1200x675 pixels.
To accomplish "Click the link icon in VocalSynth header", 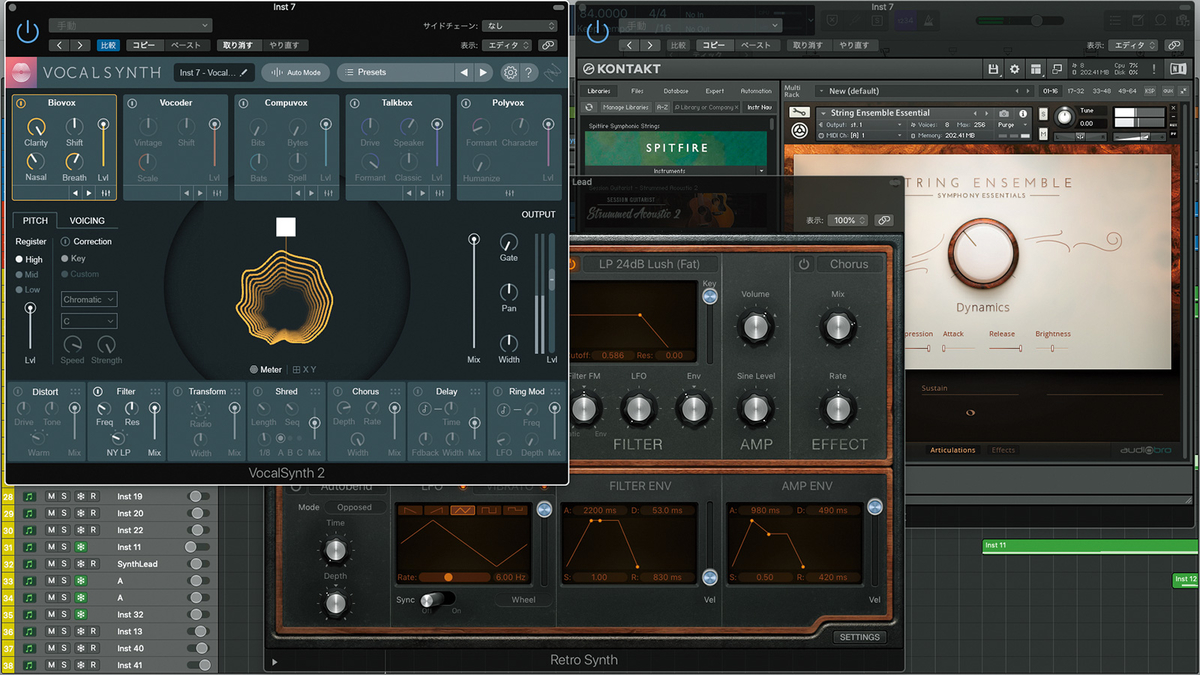I will coord(548,45).
